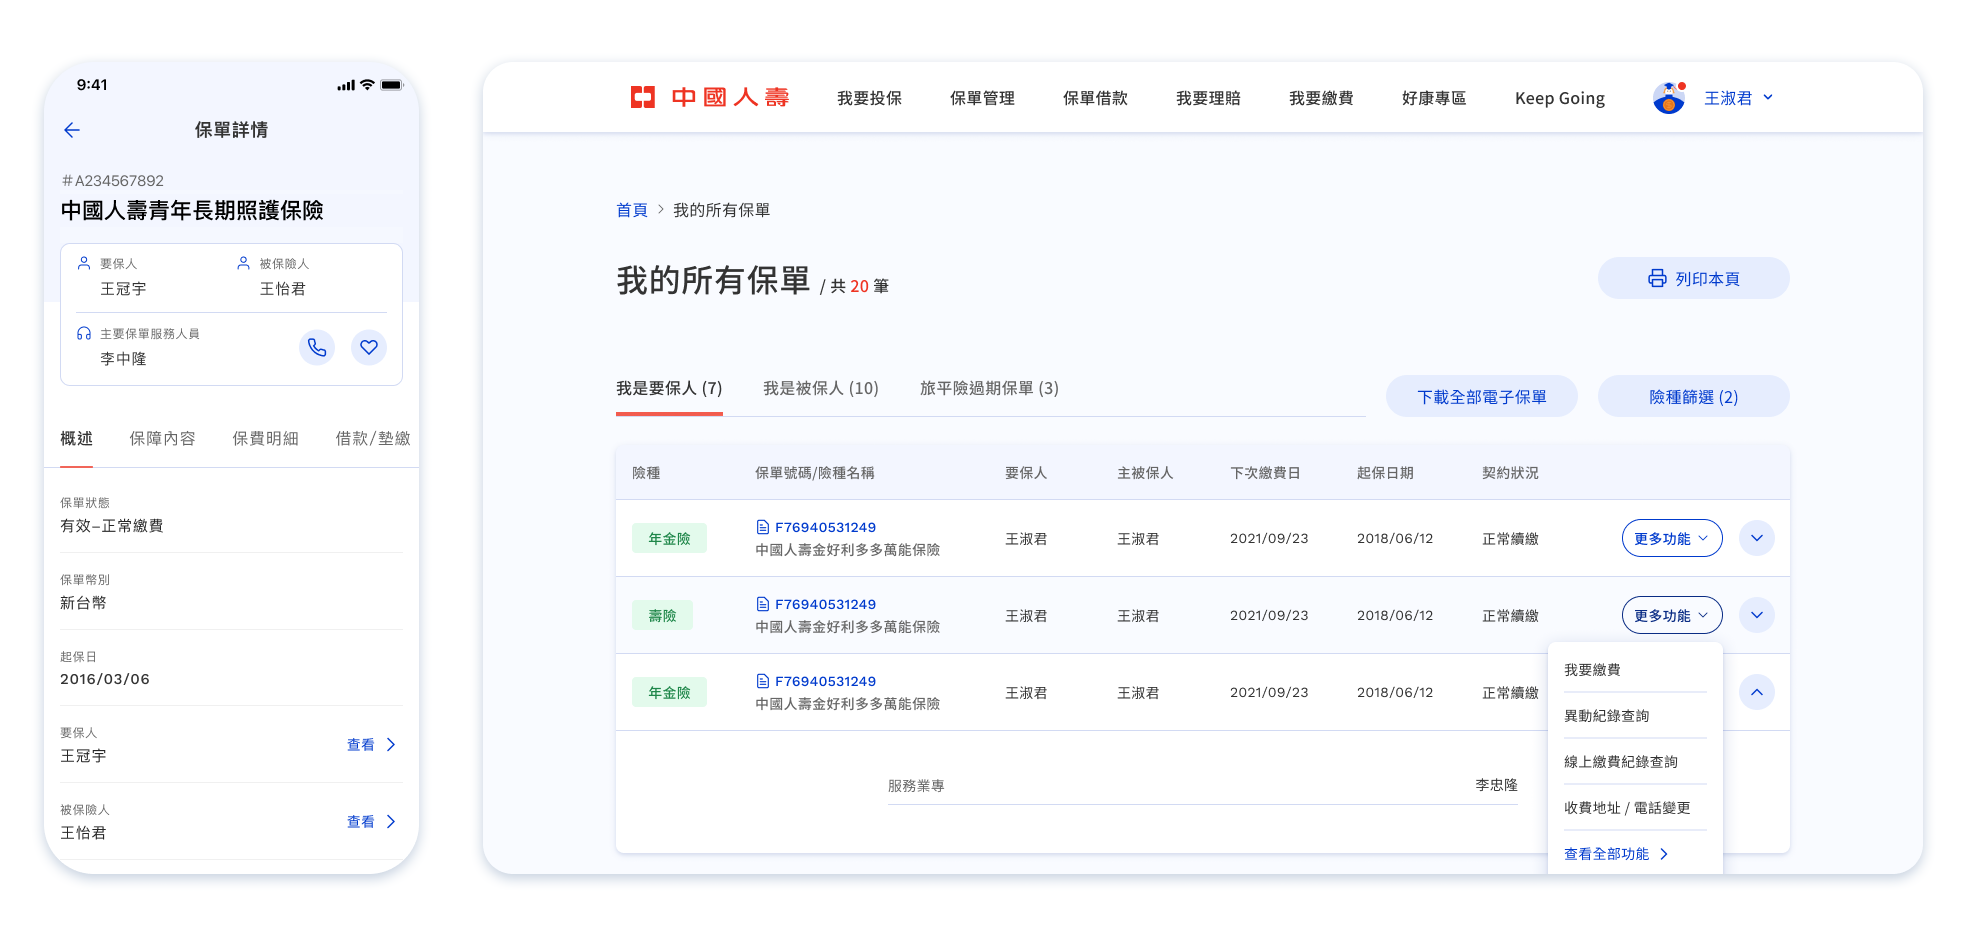This screenshot has width=1961, height=938.
Task: Click the 下次繳費日 column header
Action: (x=1265, y=473)
